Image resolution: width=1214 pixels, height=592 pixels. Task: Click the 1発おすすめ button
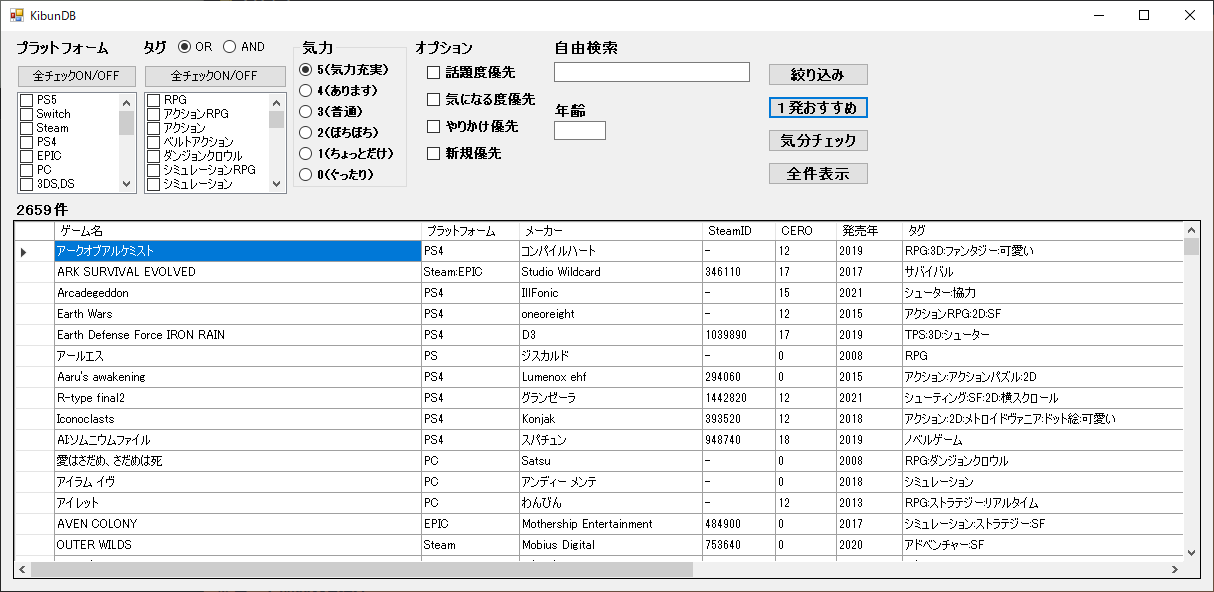point(818,107)
